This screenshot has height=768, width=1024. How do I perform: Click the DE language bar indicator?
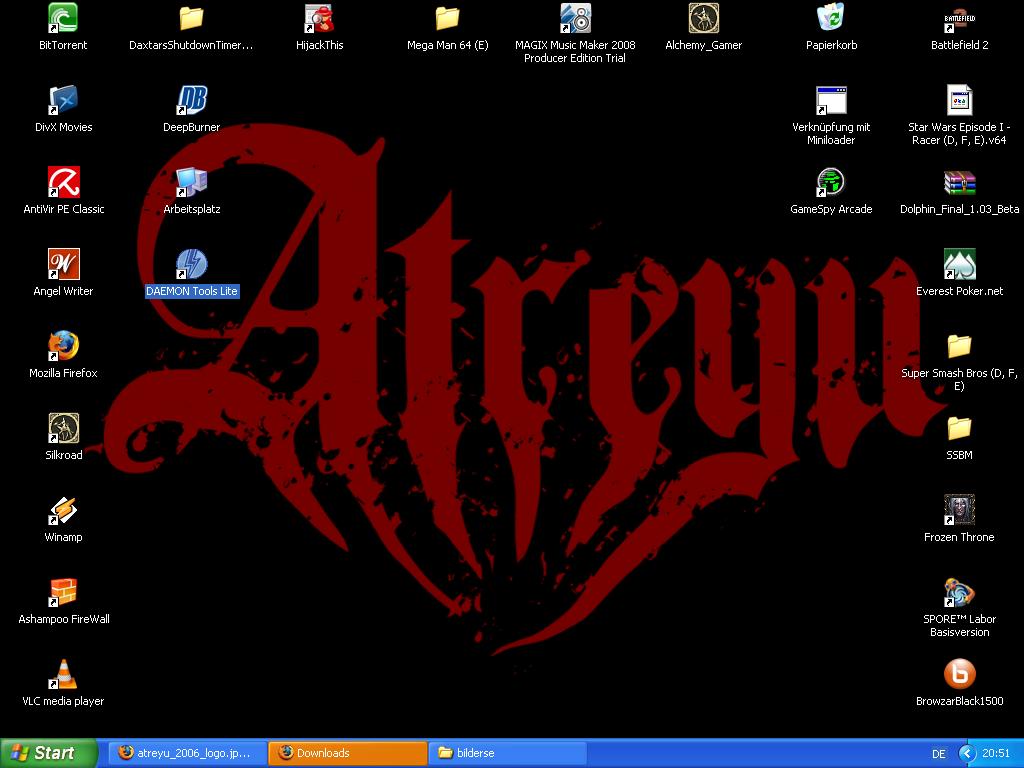[x=938, y=754]
